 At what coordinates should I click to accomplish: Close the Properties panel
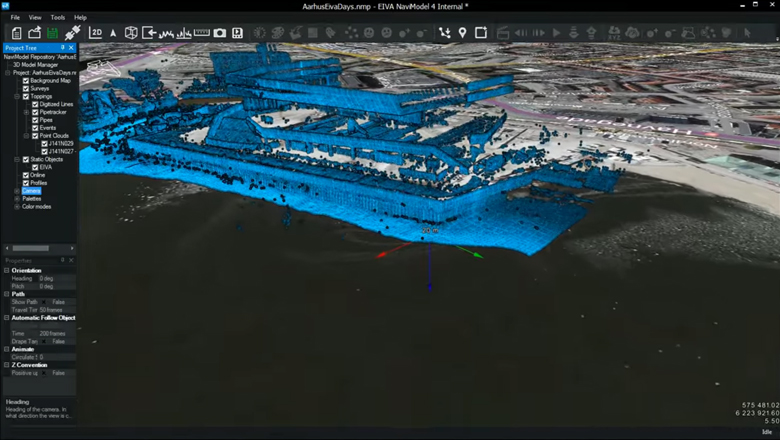point(71,260)
